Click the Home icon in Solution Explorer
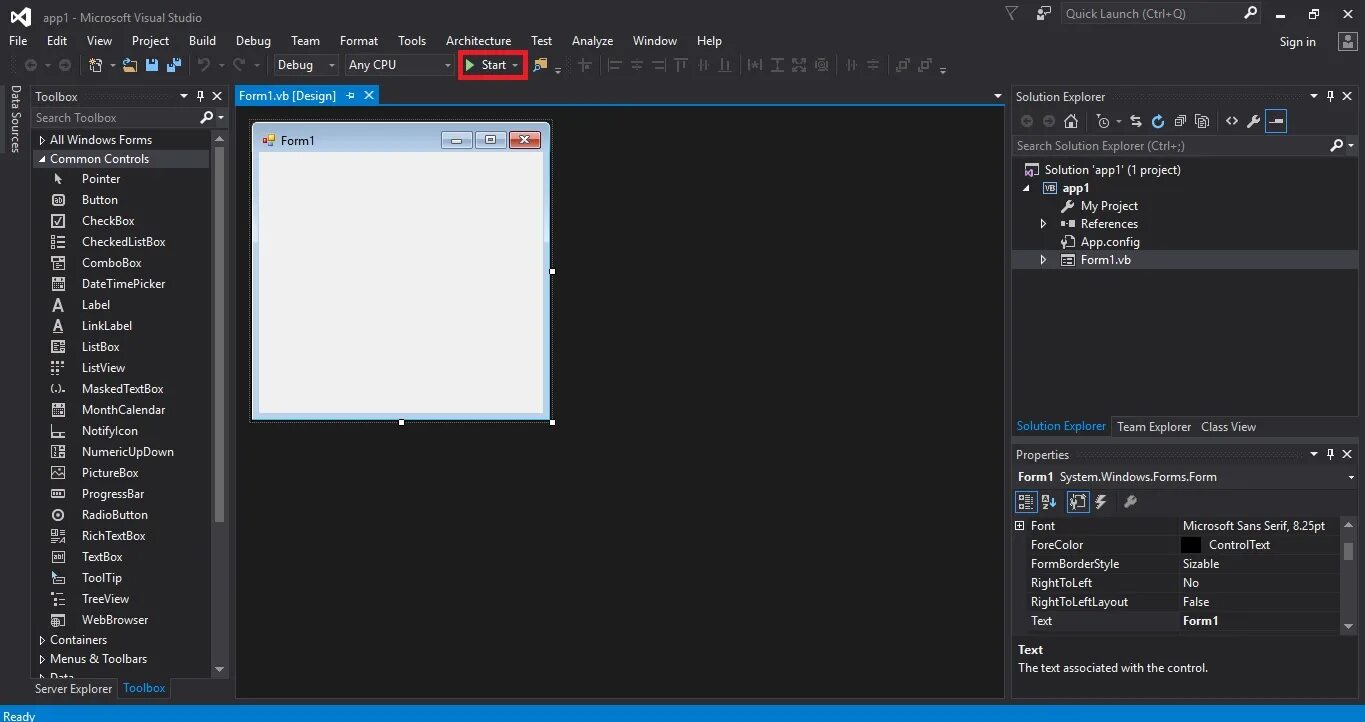This screenshot has height=722, width=1365. pos(1071,121)
